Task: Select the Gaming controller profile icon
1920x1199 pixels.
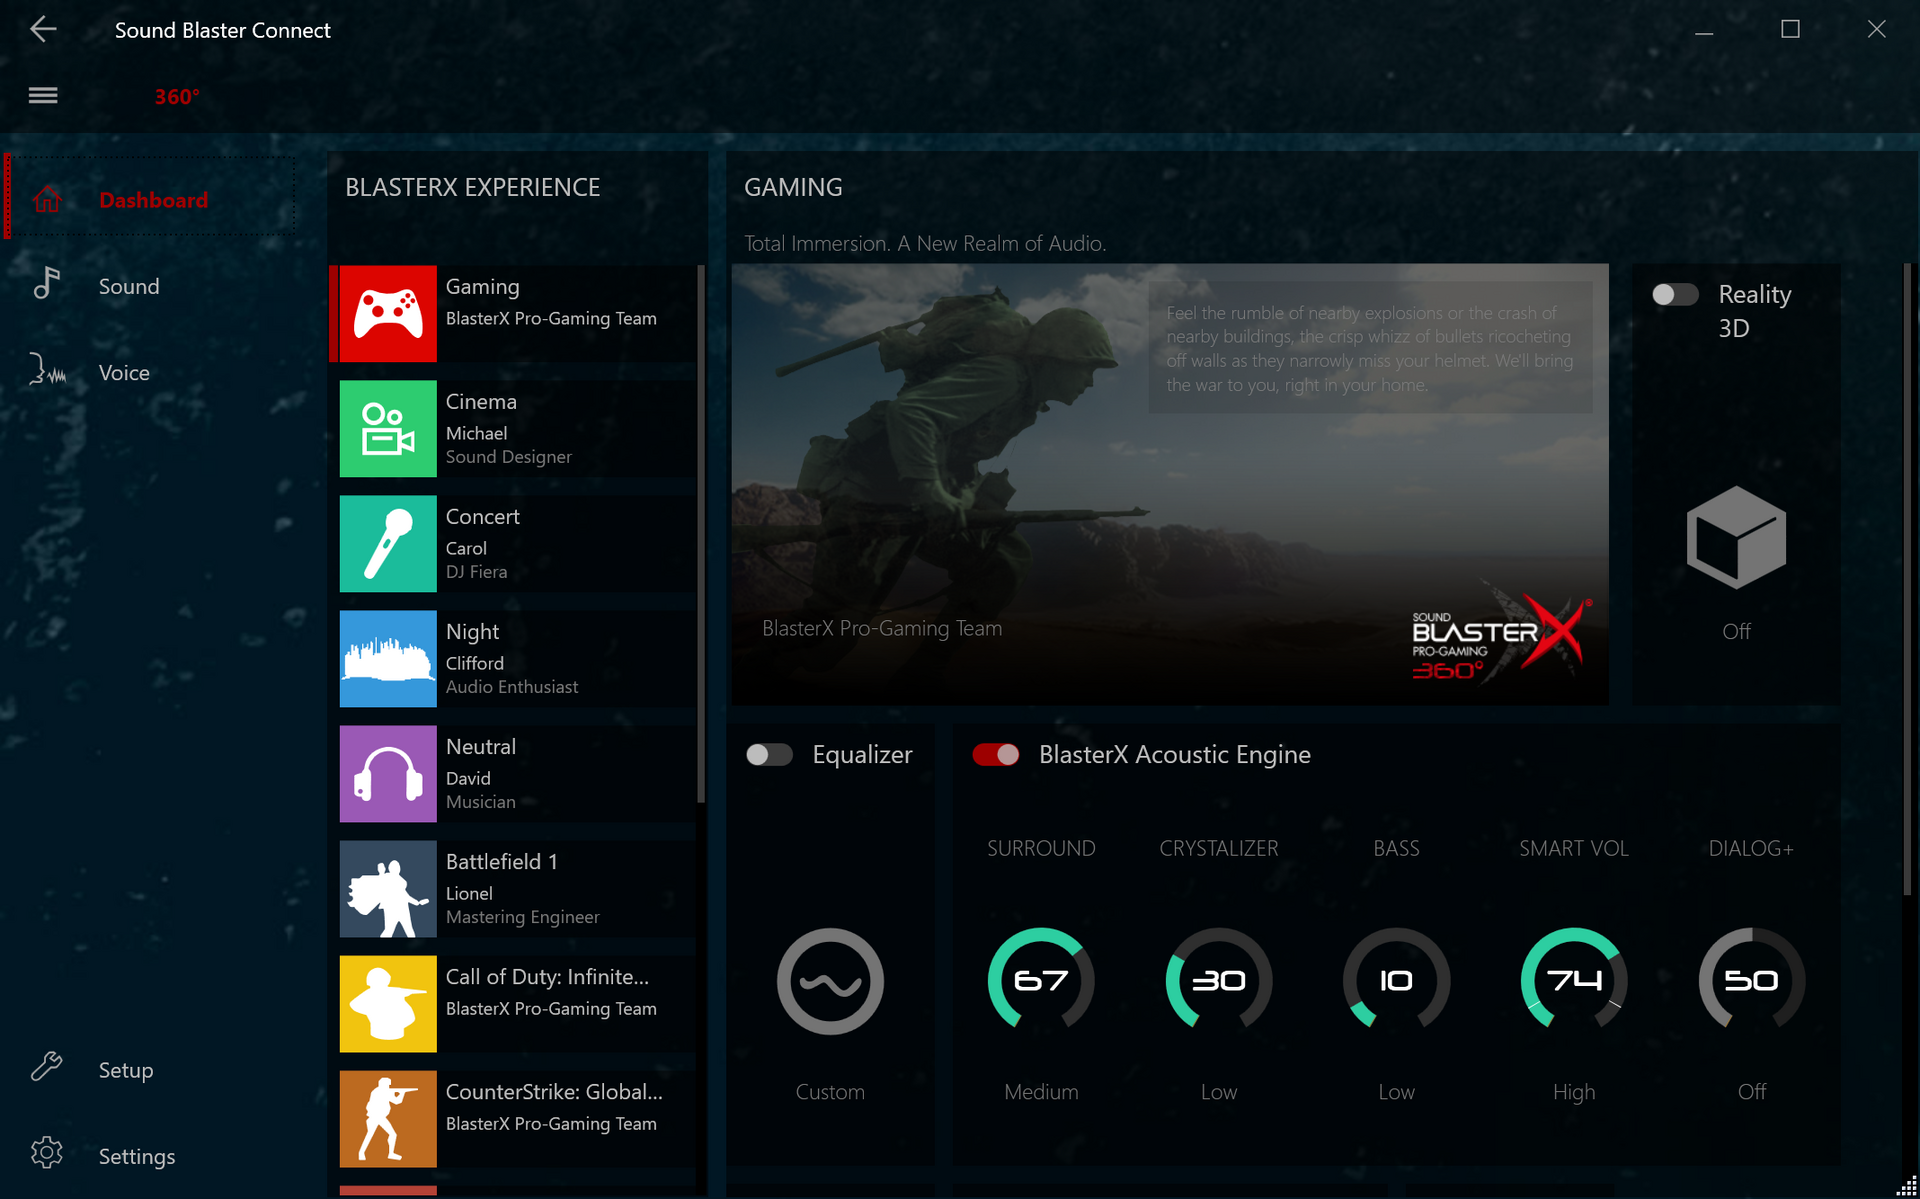Action: click(388, 314)
